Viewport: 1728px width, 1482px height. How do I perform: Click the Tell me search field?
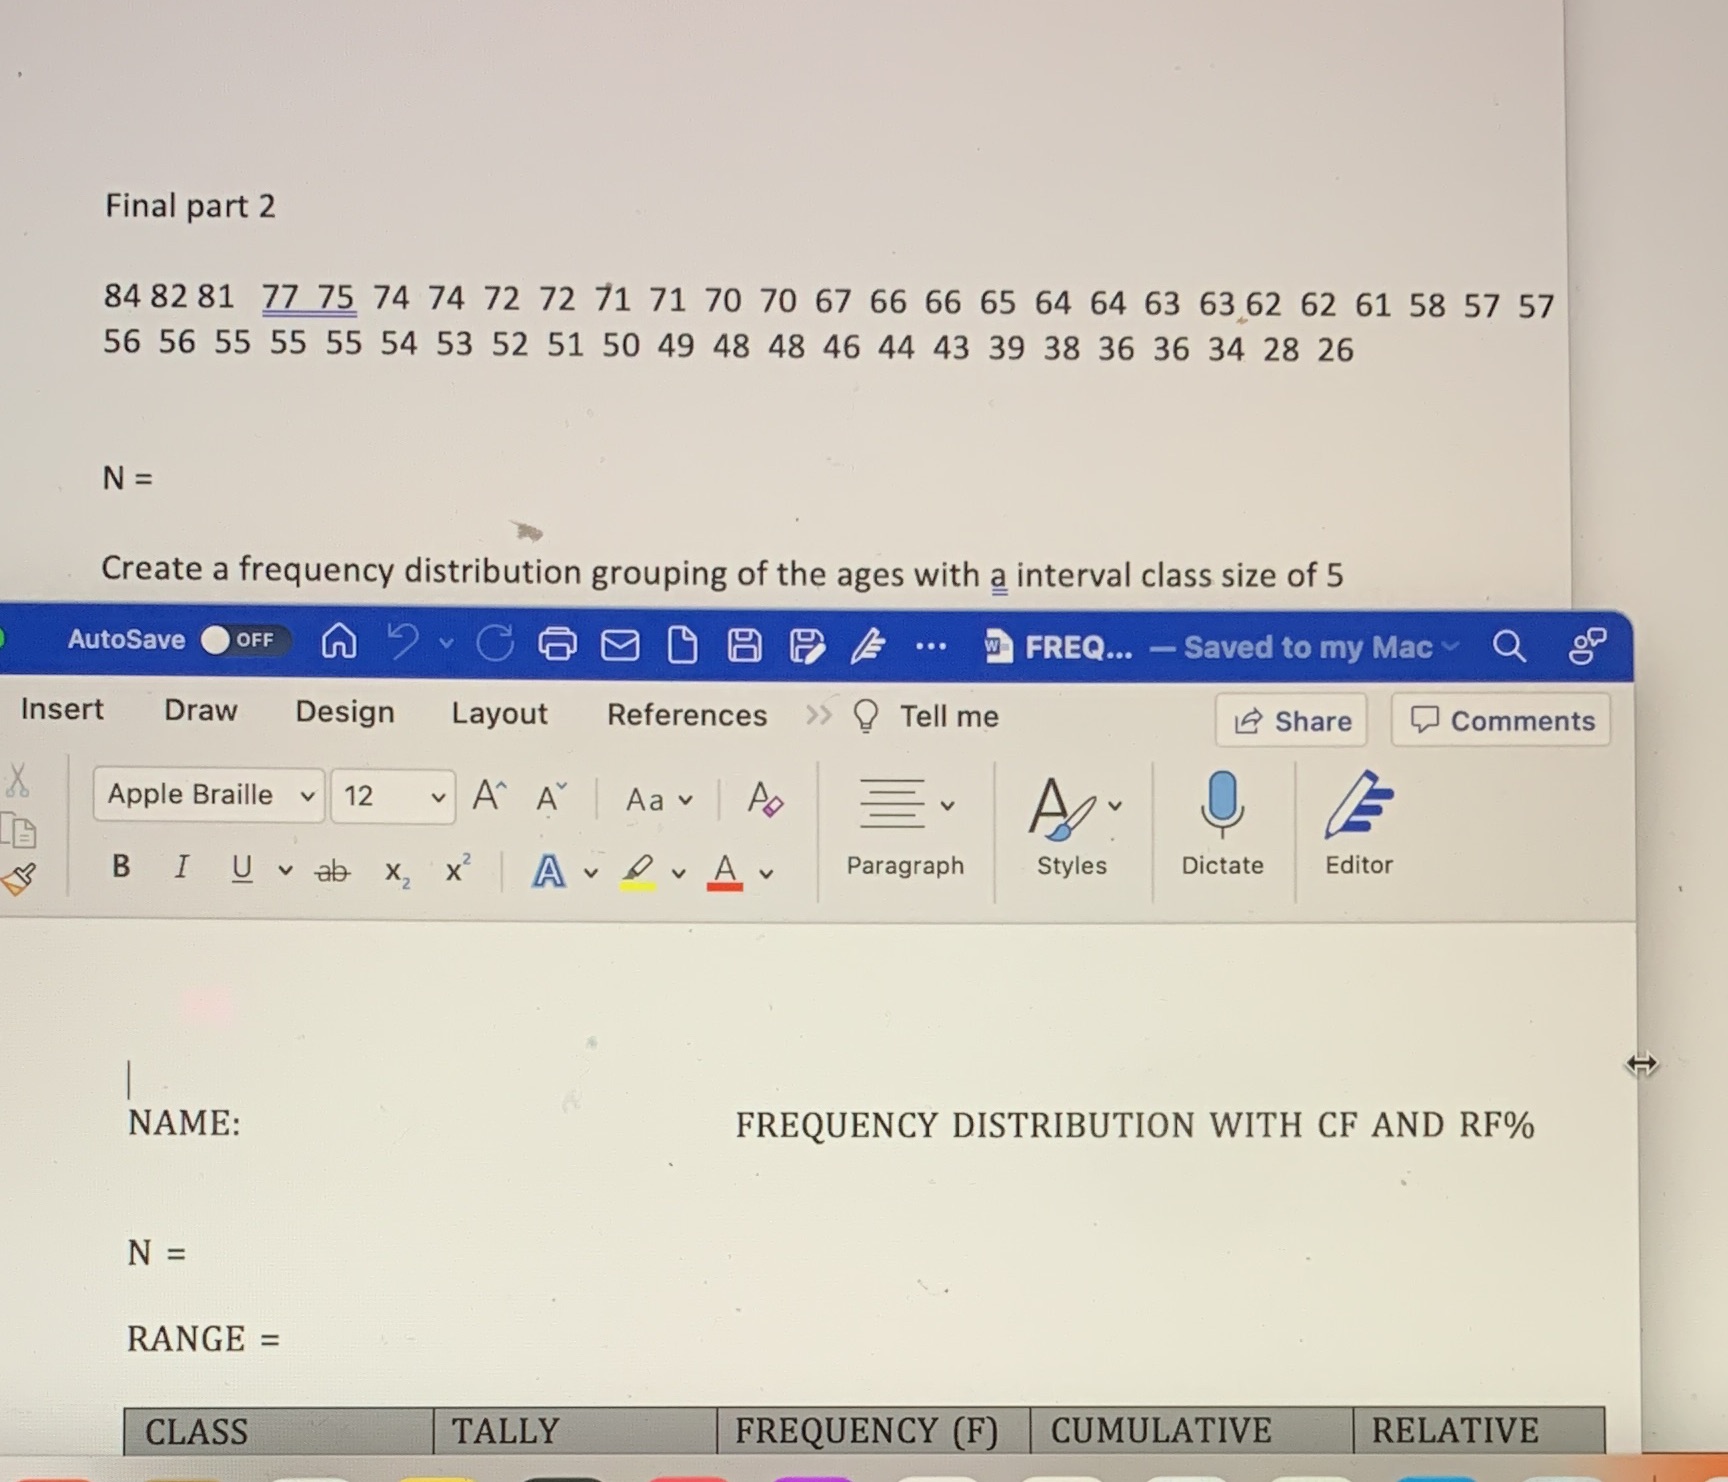[946, 716]
